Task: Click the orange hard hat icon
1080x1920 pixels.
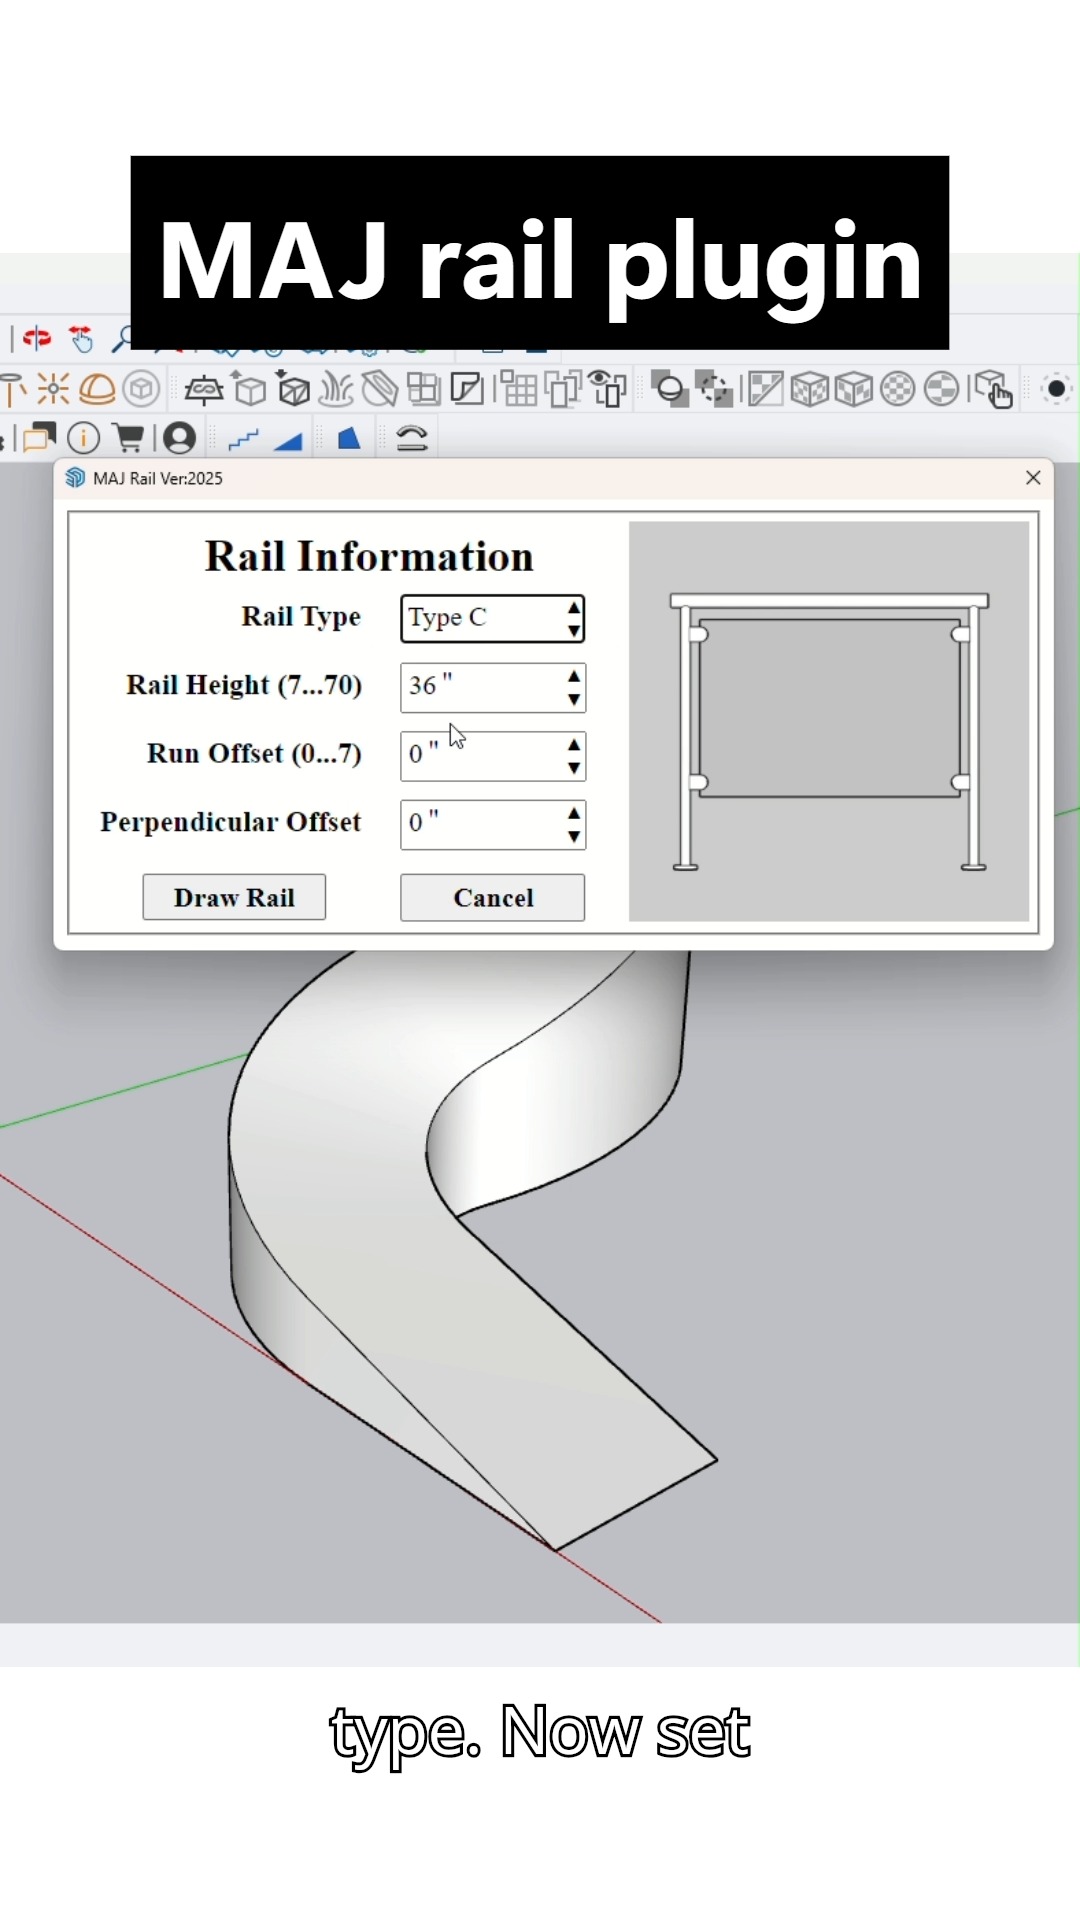Action: click(97, 389)
